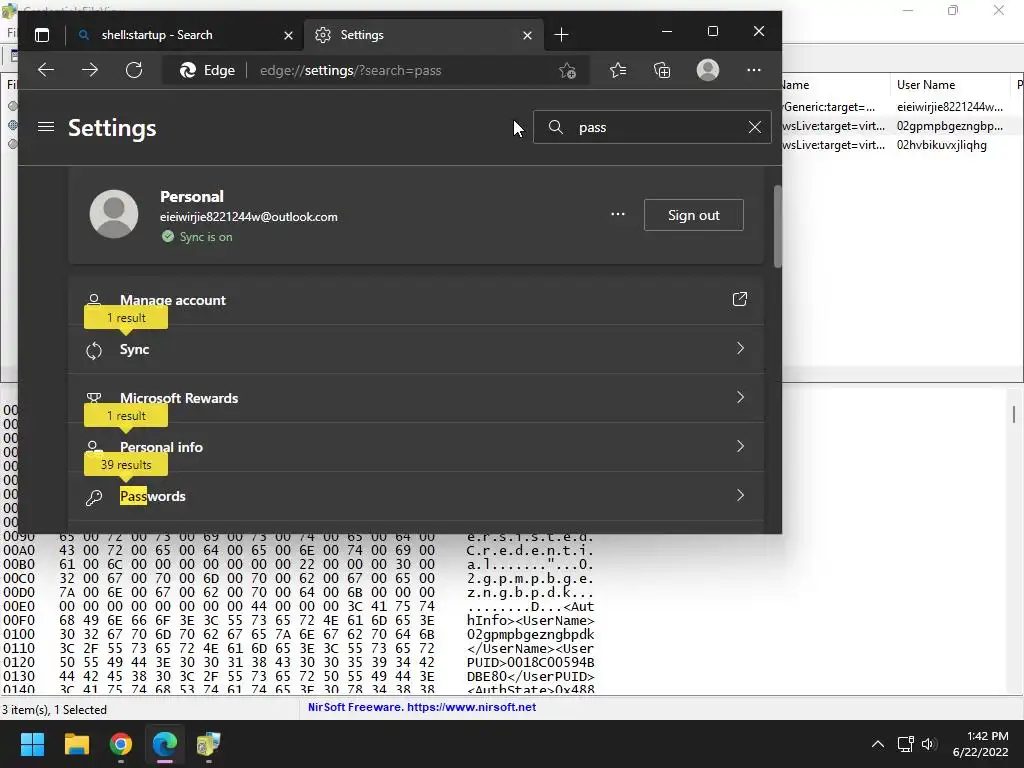Expand Passwords chevron
Screen dimensions: 1024x768
pyautogui.click(x=740, y=495)
